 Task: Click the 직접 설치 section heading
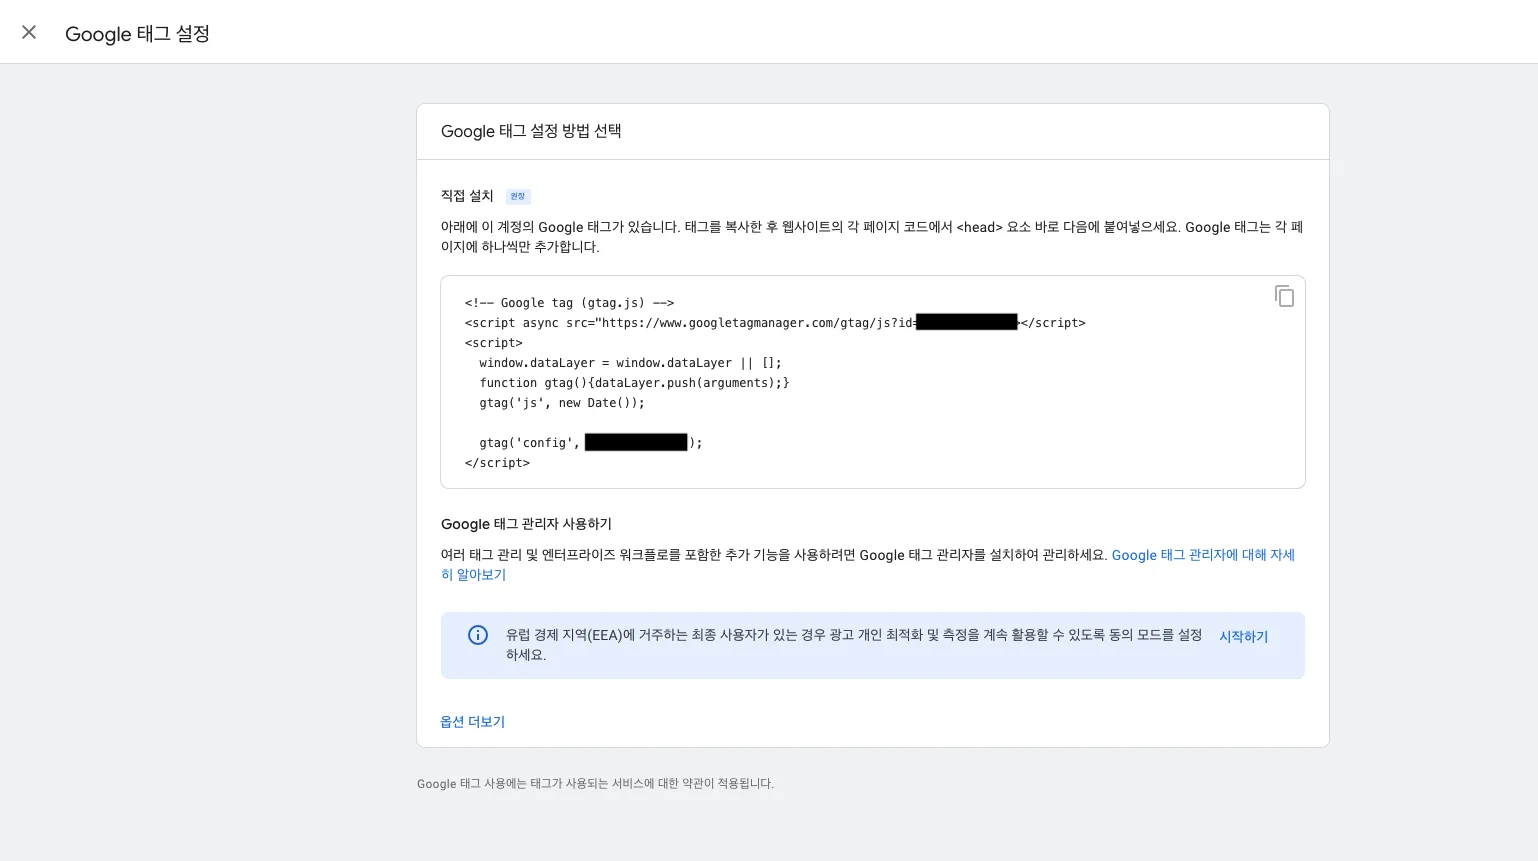point(466,195)
